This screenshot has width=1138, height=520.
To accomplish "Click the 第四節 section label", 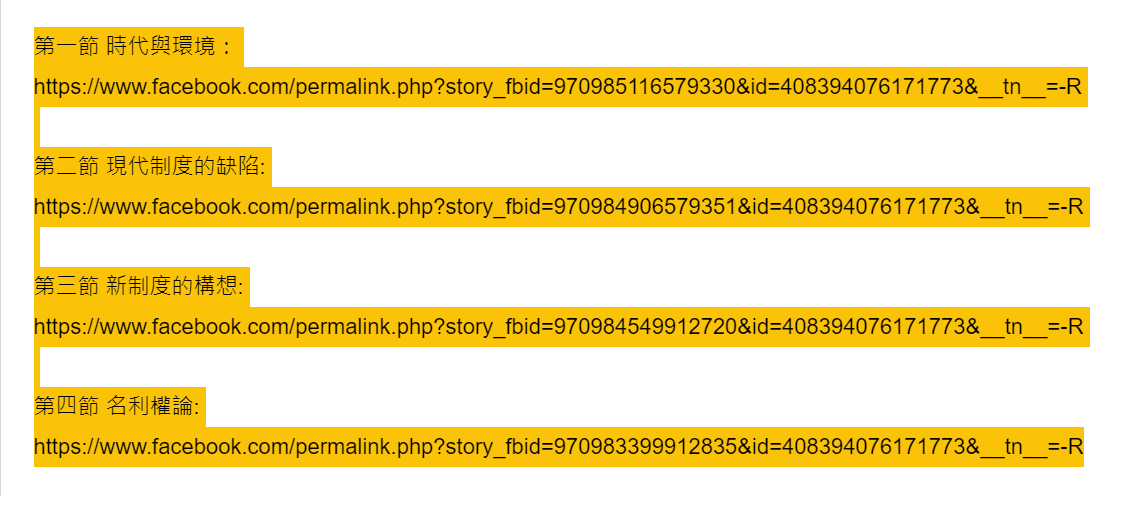I will 66,407.
